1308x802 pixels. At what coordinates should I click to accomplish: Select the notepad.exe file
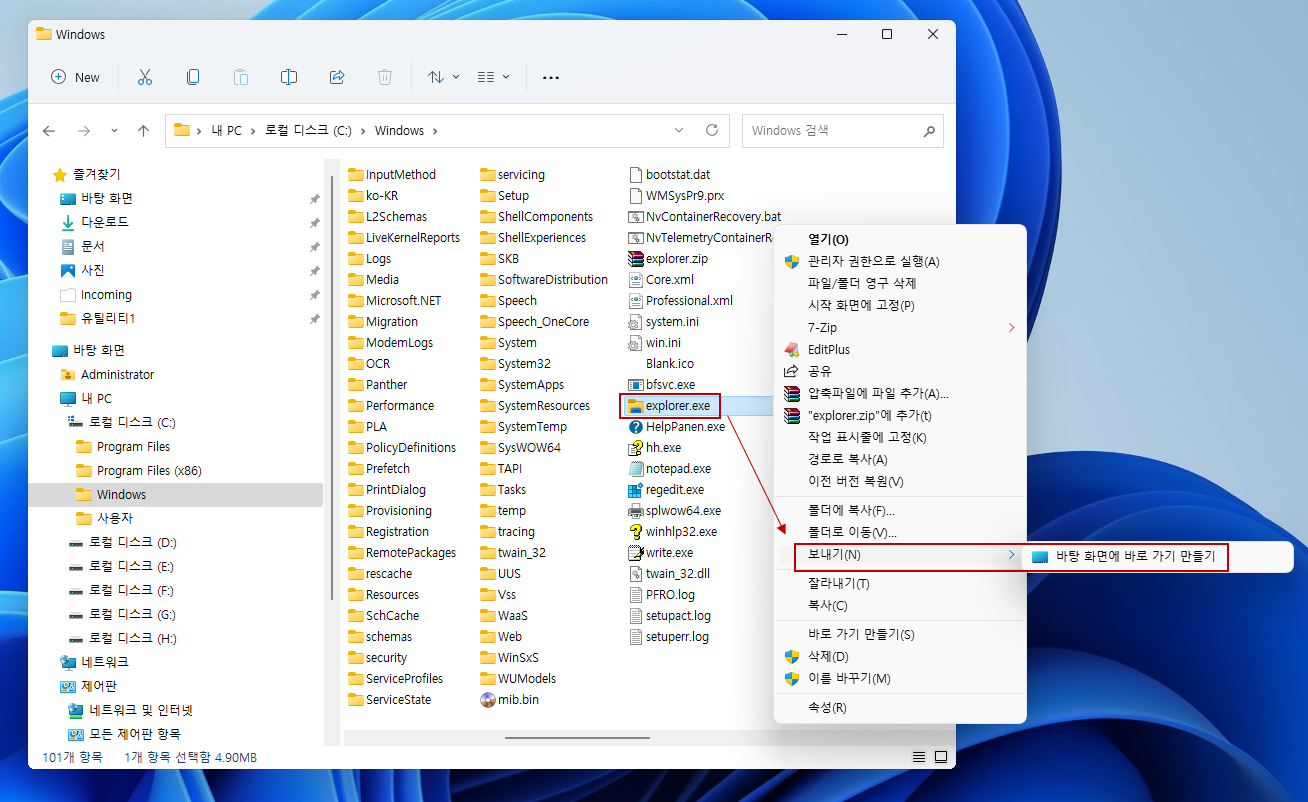coord(670,469)
